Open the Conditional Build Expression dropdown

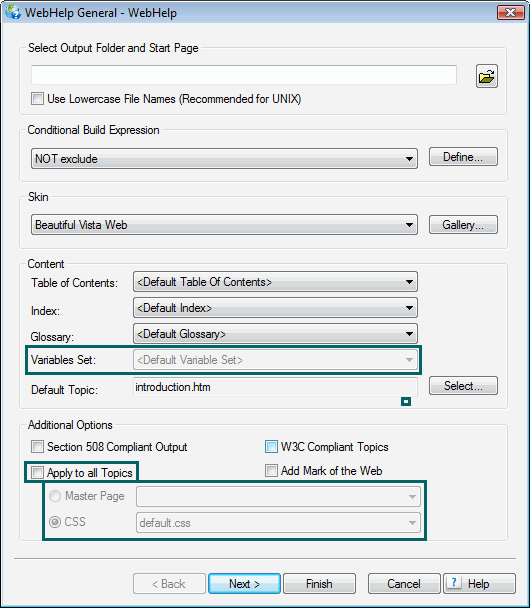tap(224, 158)
